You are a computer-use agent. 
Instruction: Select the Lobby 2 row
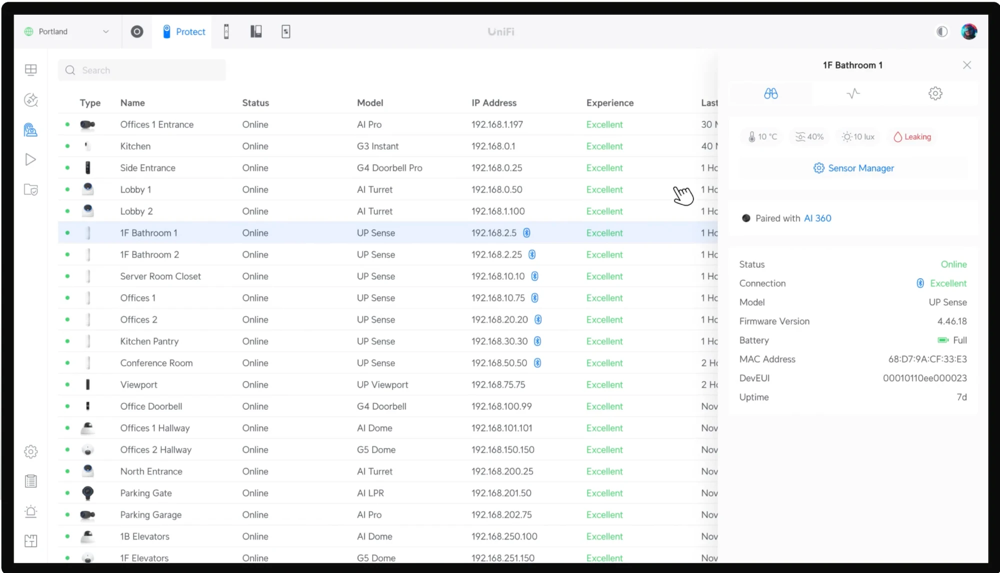(388, 211)
